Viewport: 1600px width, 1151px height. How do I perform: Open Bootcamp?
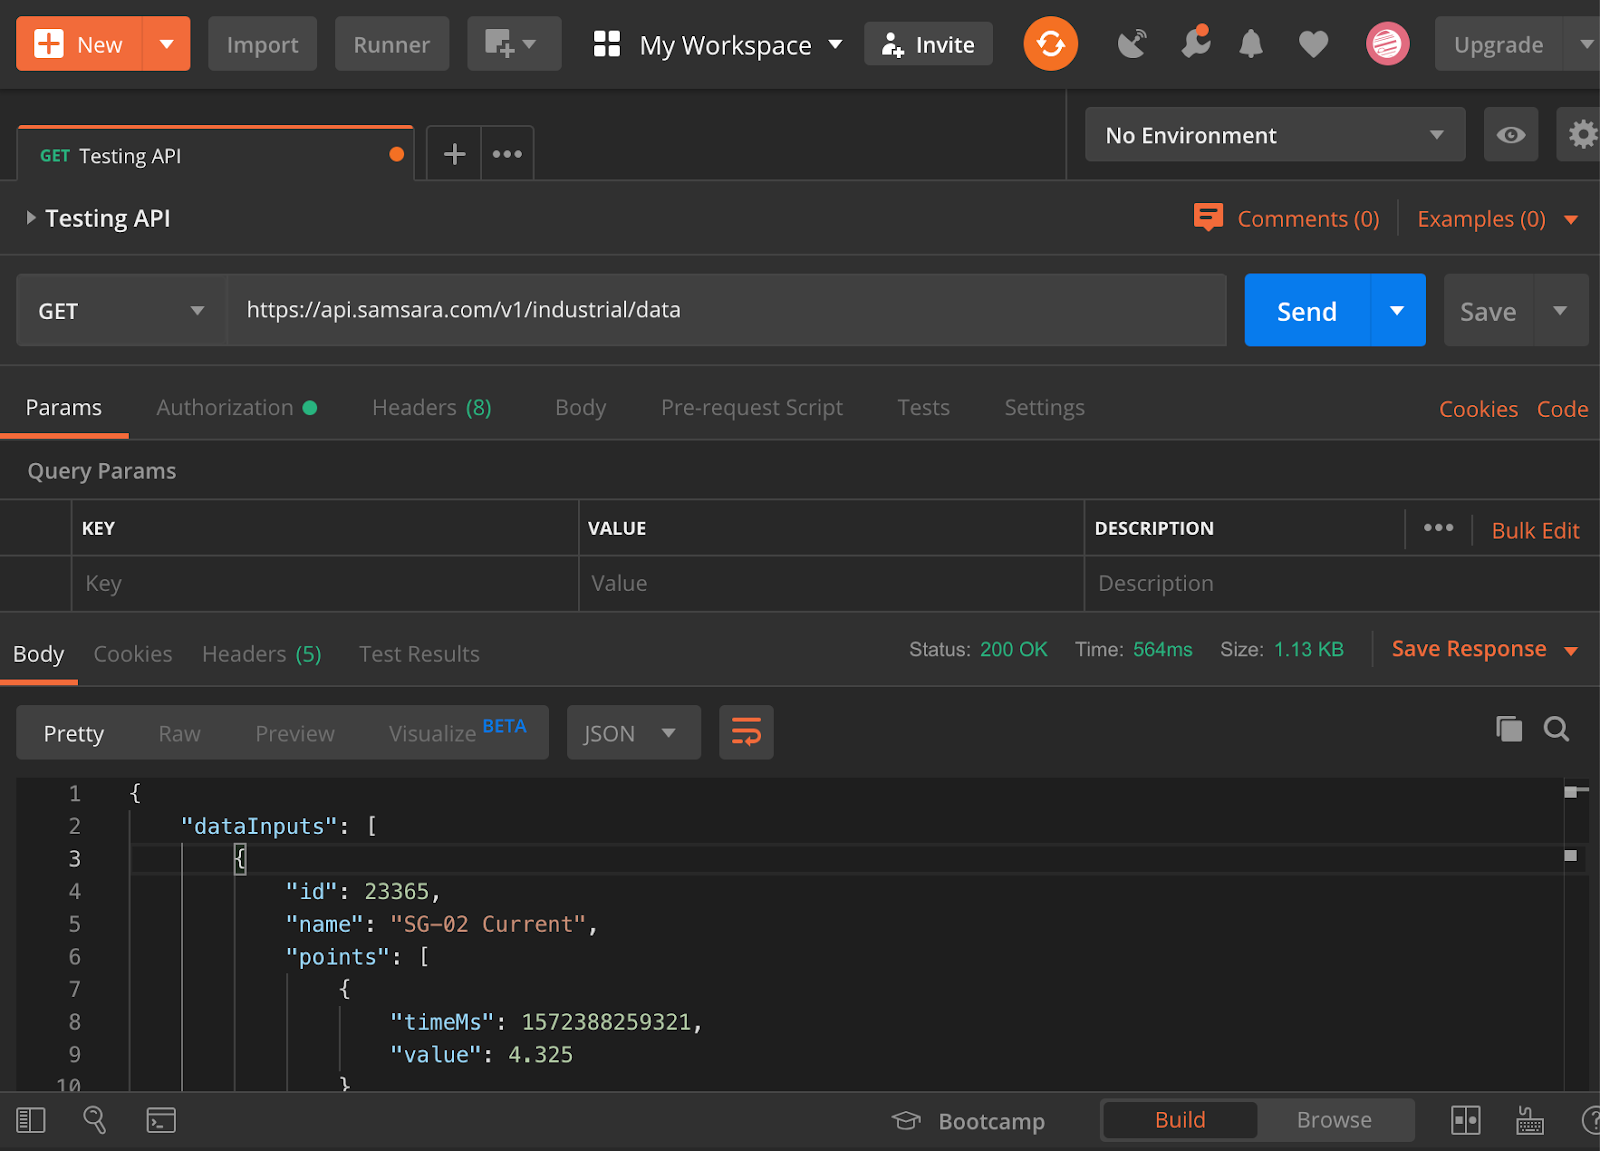click(968, 1121)
